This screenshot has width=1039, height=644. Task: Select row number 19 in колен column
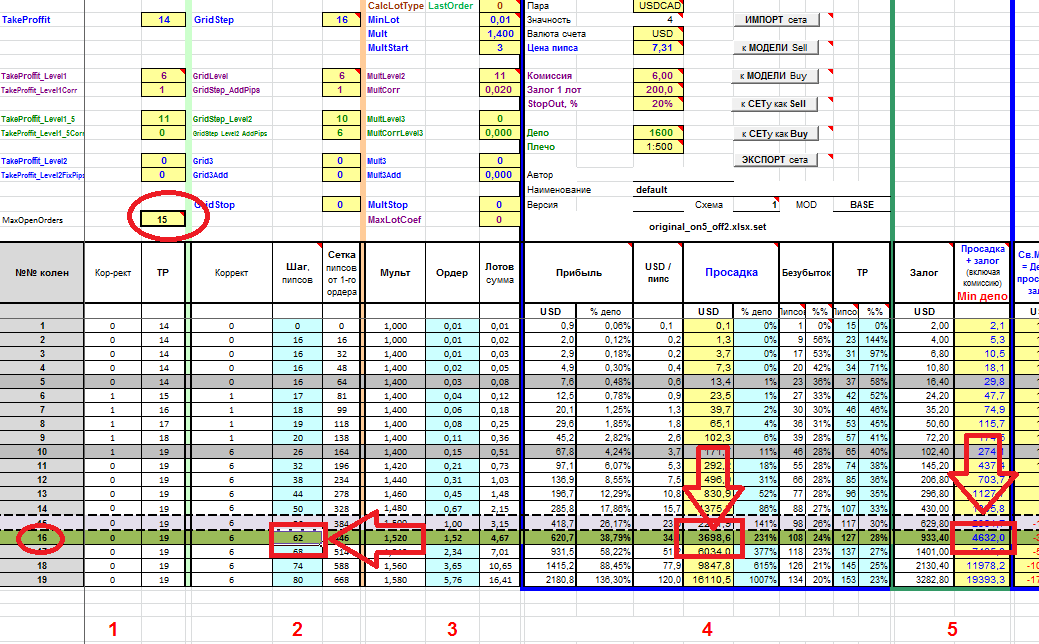pos(42,580)
